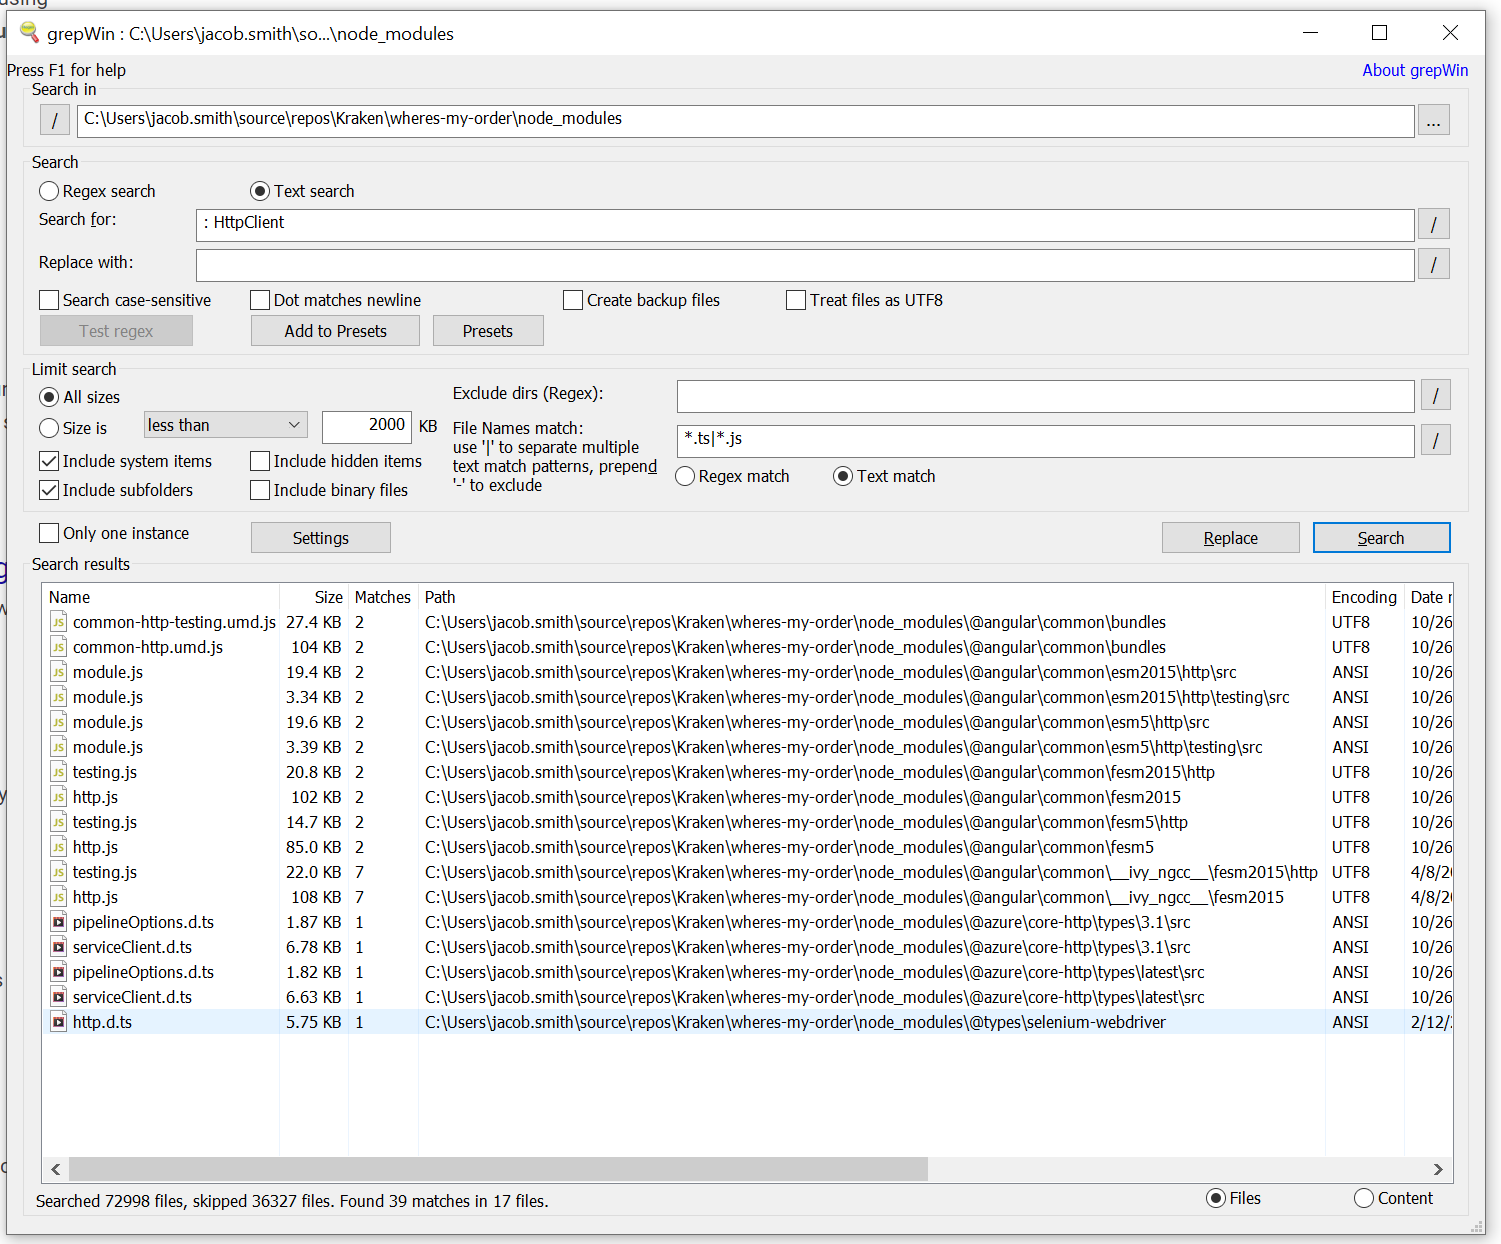The width and height of the screenshot is (1501, 1244).
Task: Open the folder browse ellipsis button
Action: [x=1434, y=120]
